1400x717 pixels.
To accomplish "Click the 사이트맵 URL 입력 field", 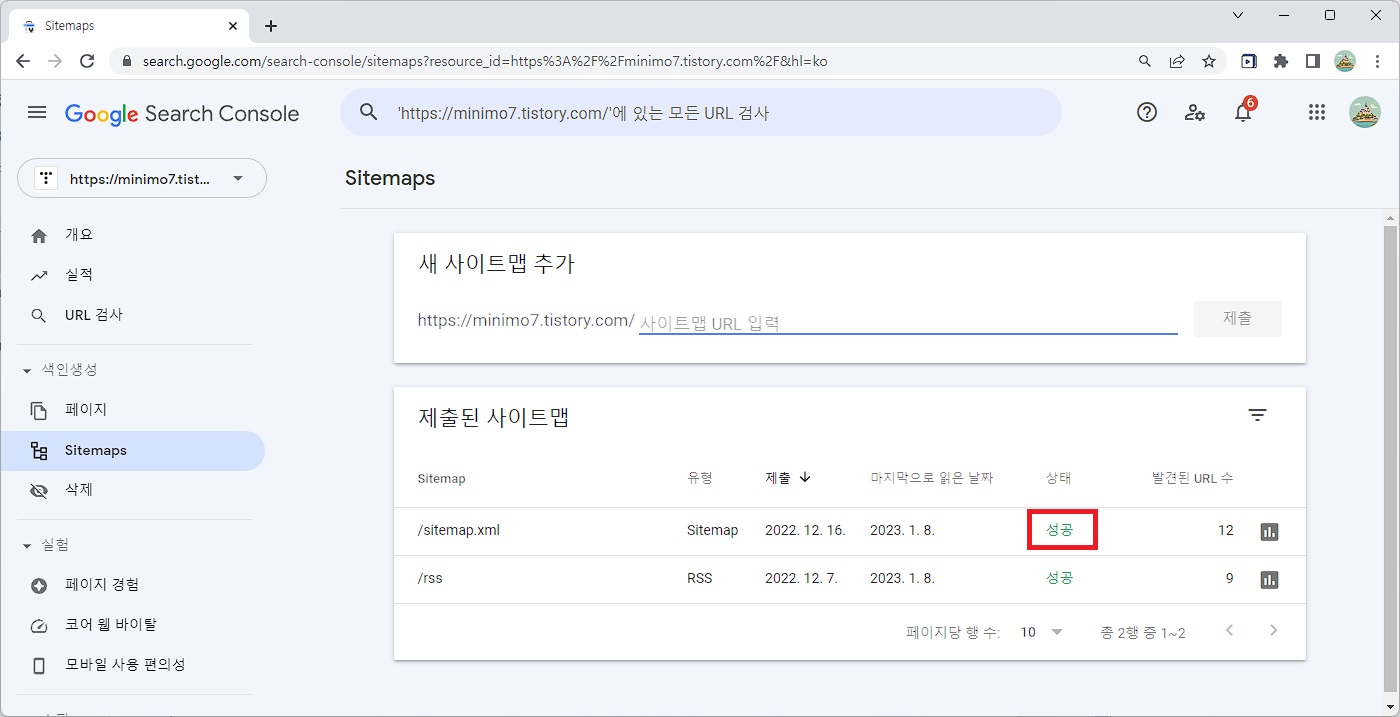I will pyautogui.click(x=908, y=322).
